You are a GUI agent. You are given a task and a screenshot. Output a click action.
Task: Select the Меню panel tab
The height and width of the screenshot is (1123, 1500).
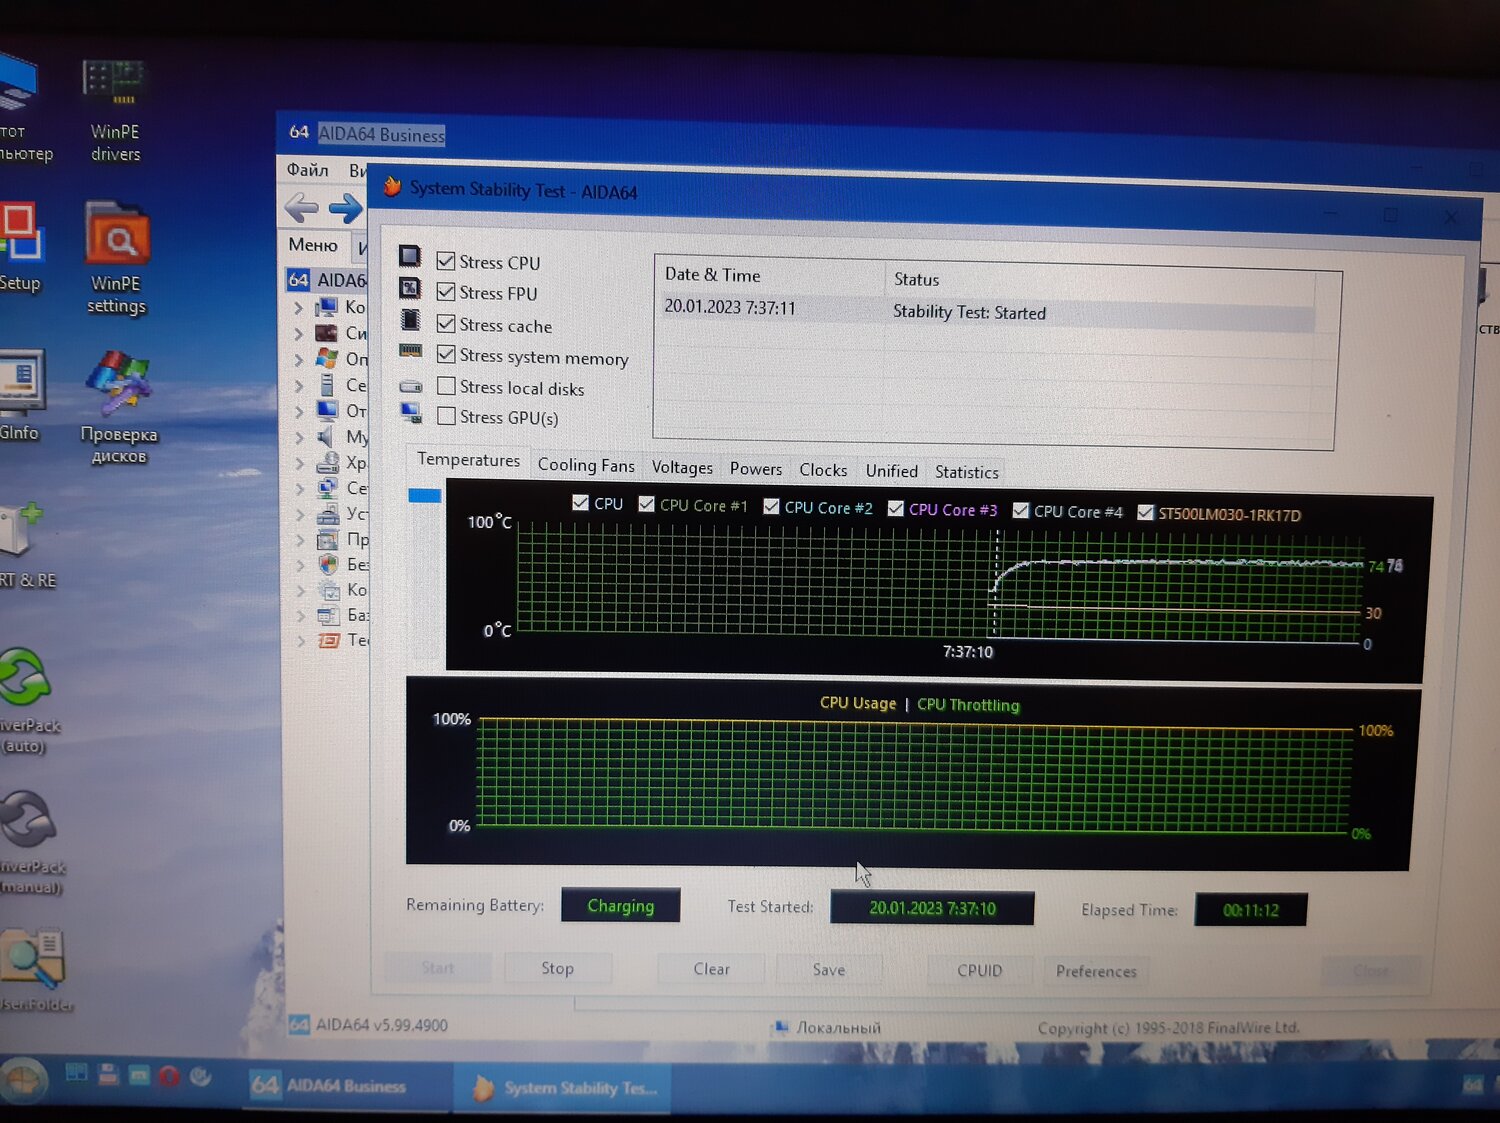pos(313,245)
